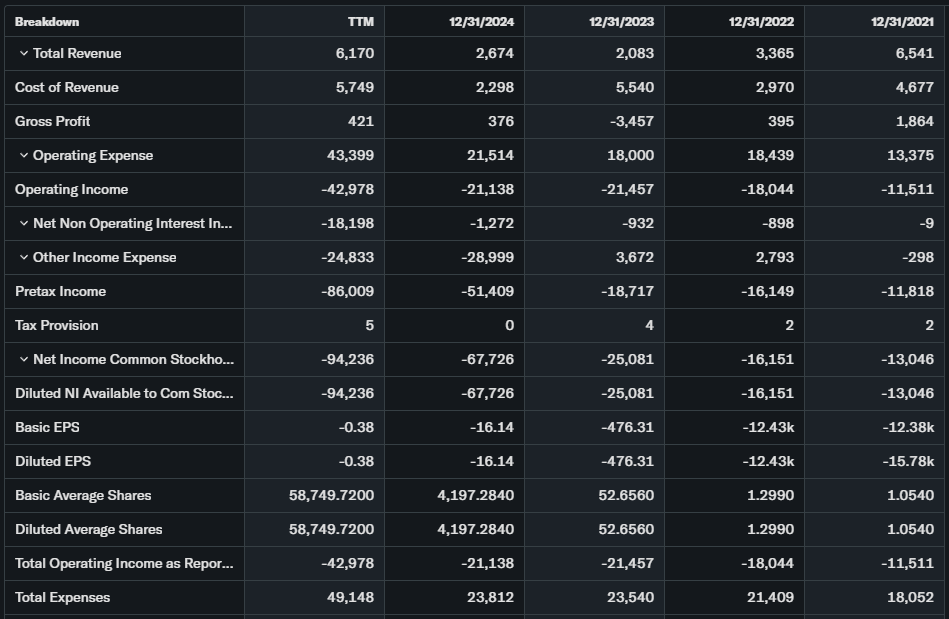This screenshot has width=949, height=619.
Task: Expand Net Income Common Stockholders chevron
Action: (24, 359)
